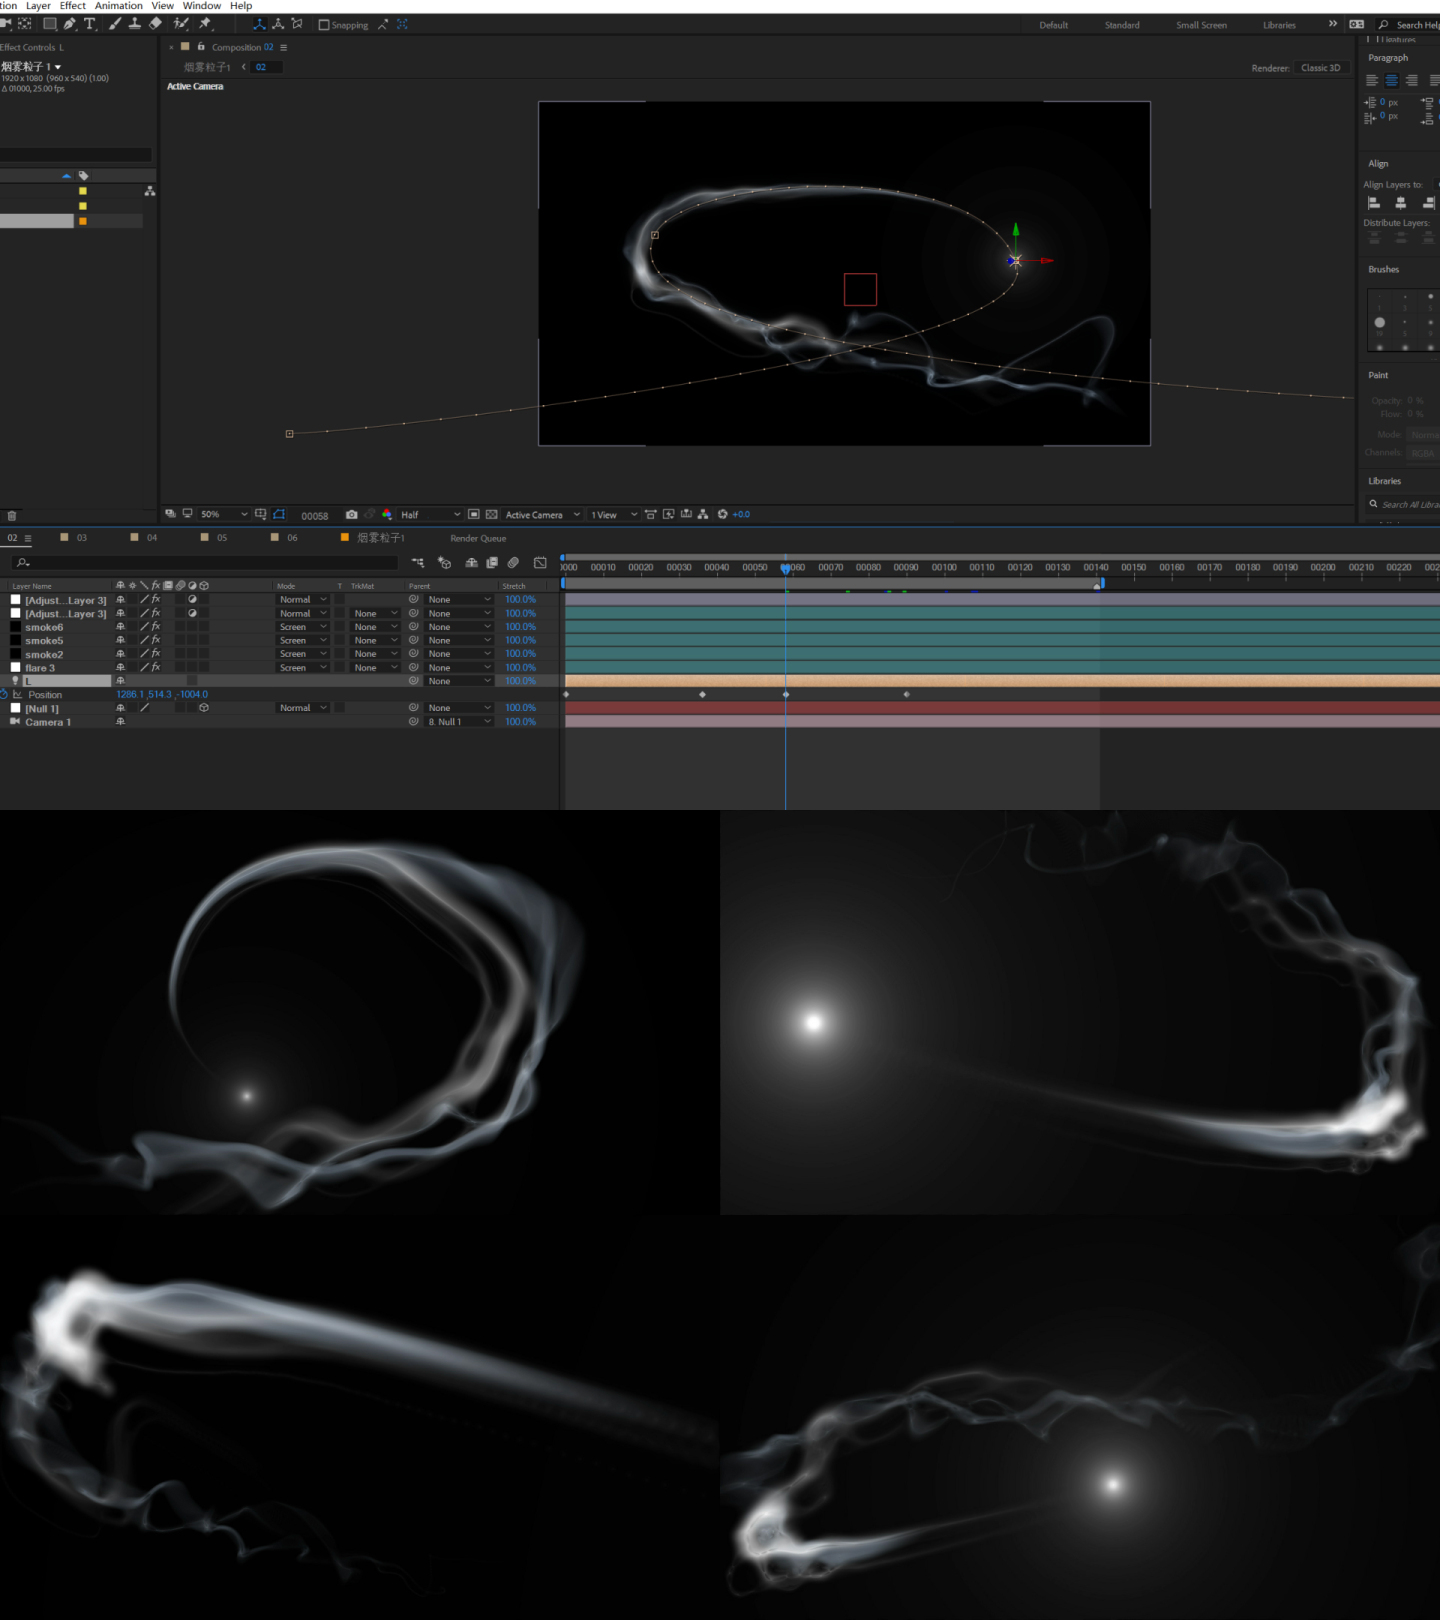Activate Local Axis mode icon

259,24
